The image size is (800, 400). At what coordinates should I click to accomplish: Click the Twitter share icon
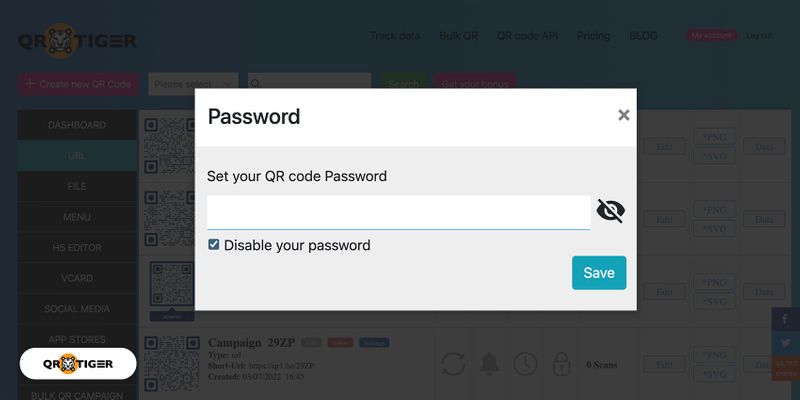point(785,344)
